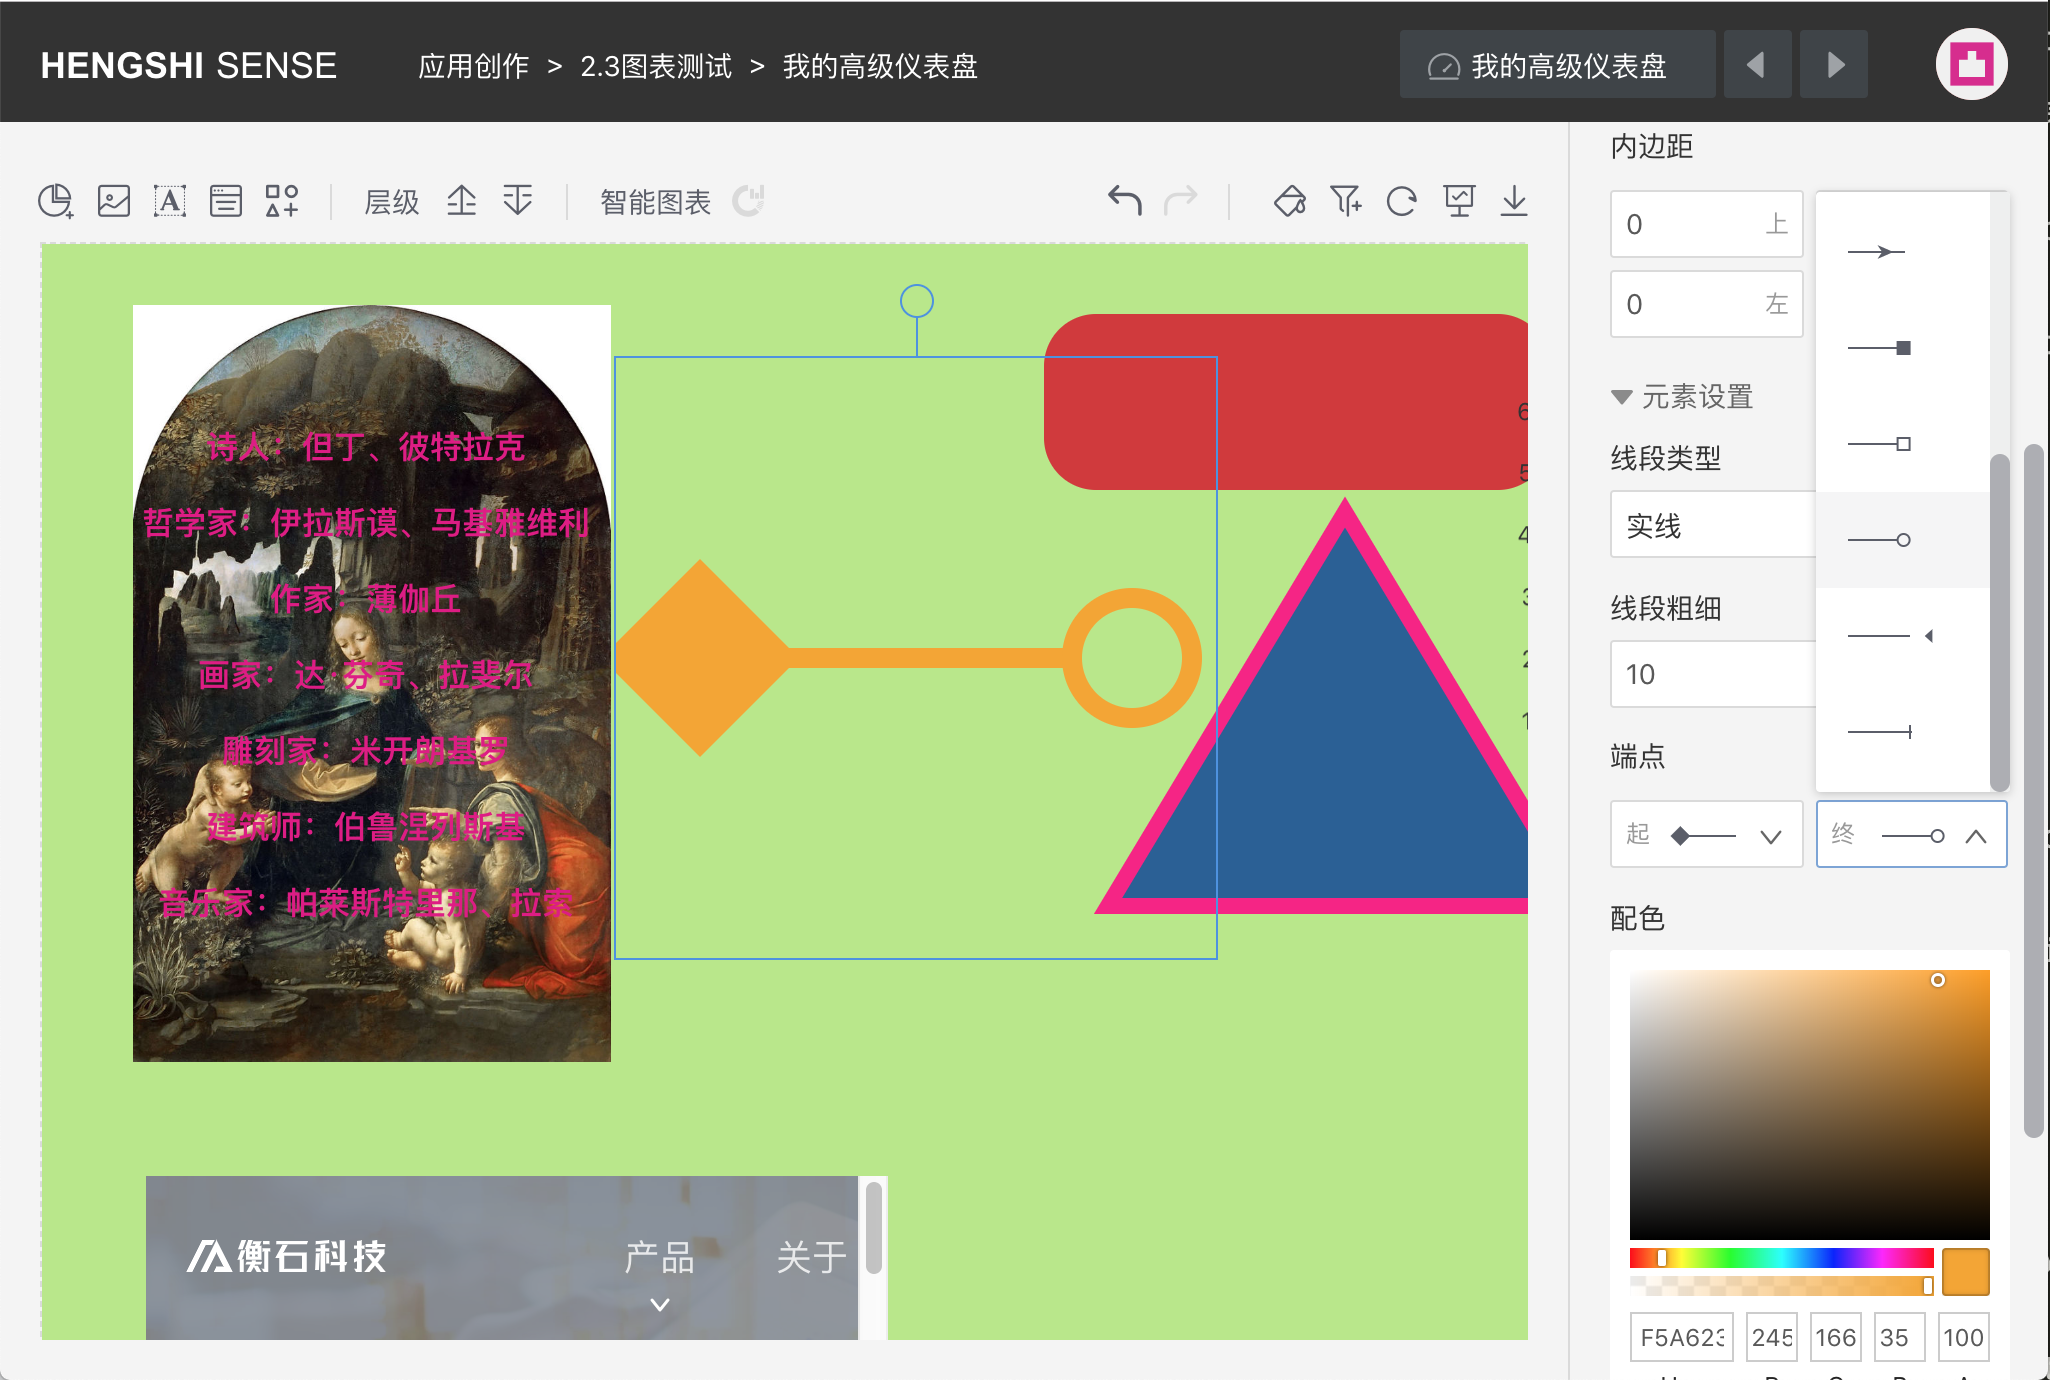Choose the arrow endpoint style option
The width and height of the screenshot is (2050, 1380).
(1904, 252)
